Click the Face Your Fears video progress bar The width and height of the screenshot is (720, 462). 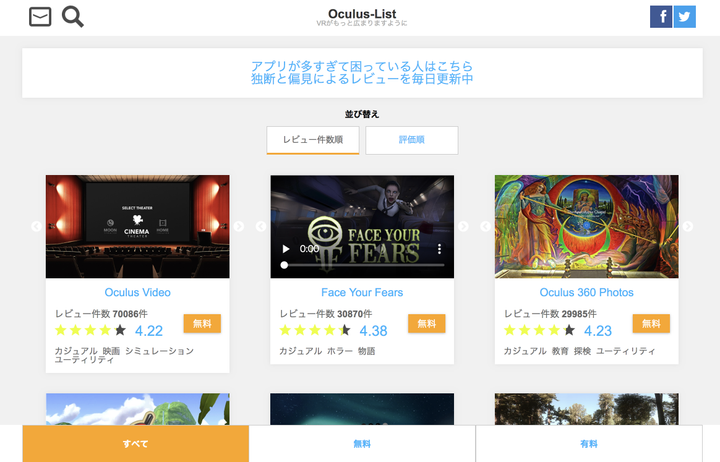tap(362, 265)
